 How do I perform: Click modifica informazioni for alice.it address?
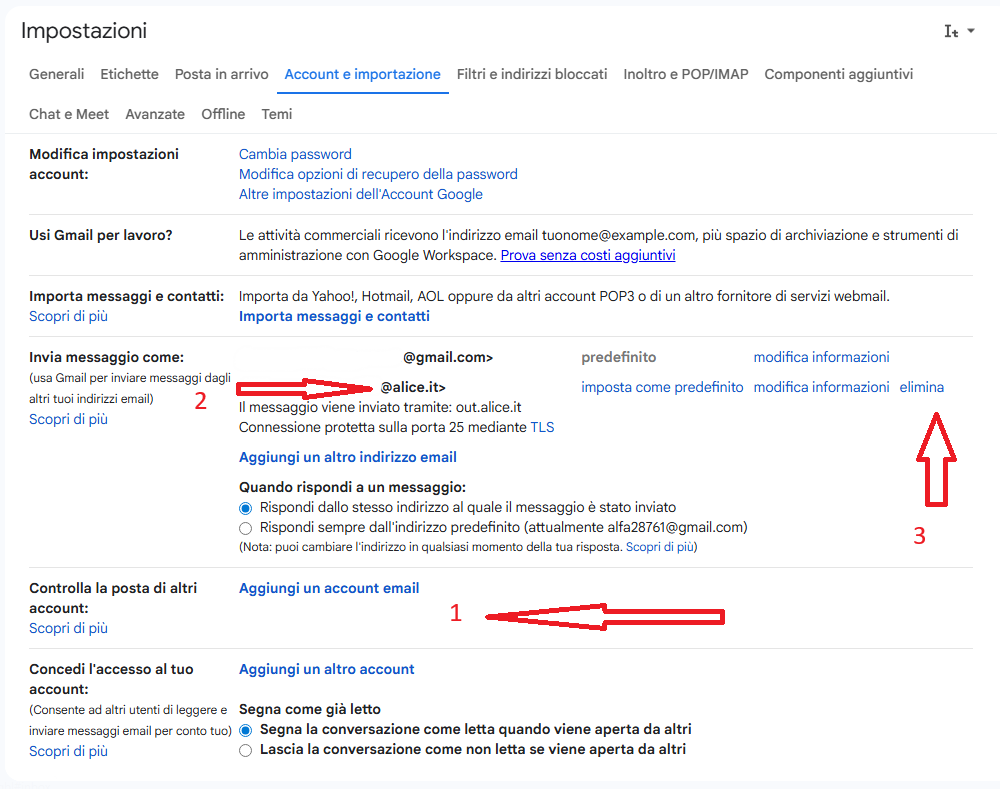(x=821, y=387)
